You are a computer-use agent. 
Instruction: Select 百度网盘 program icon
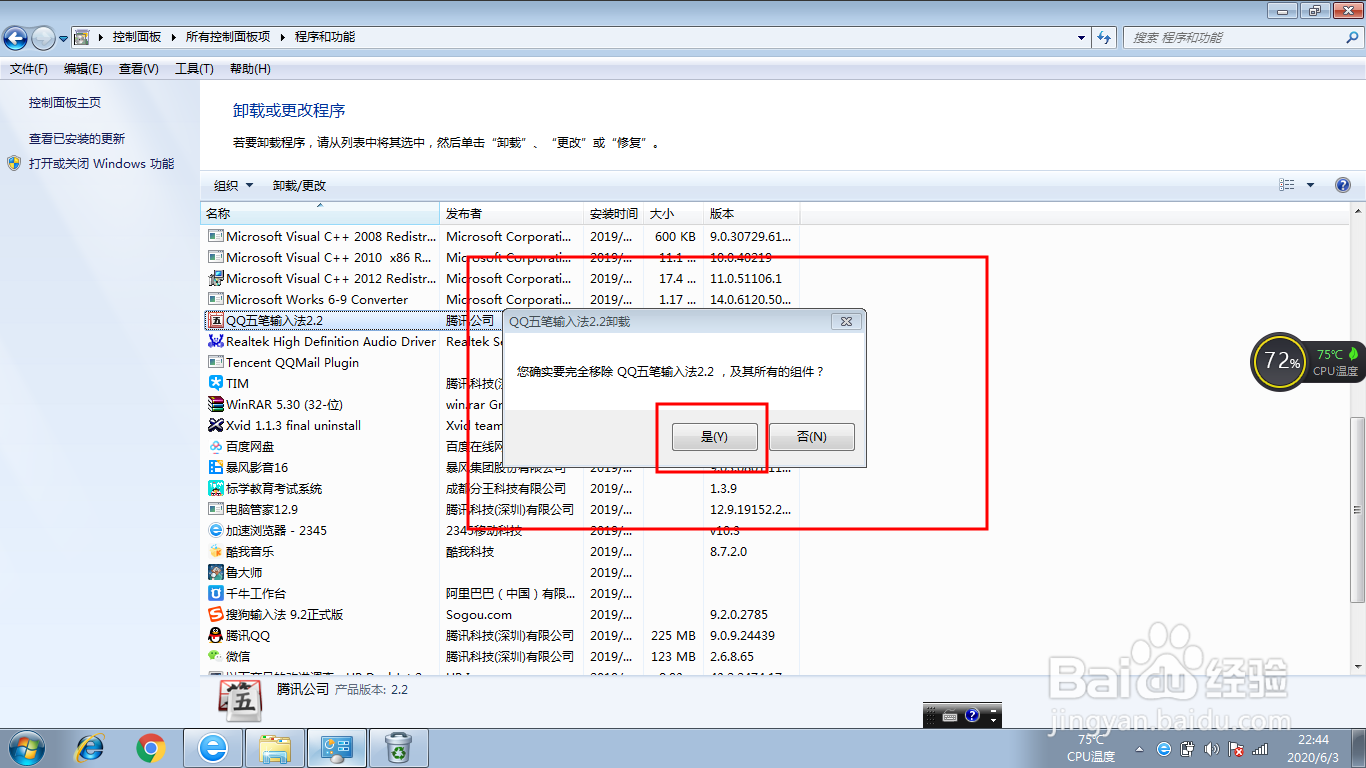click(216, 447)
